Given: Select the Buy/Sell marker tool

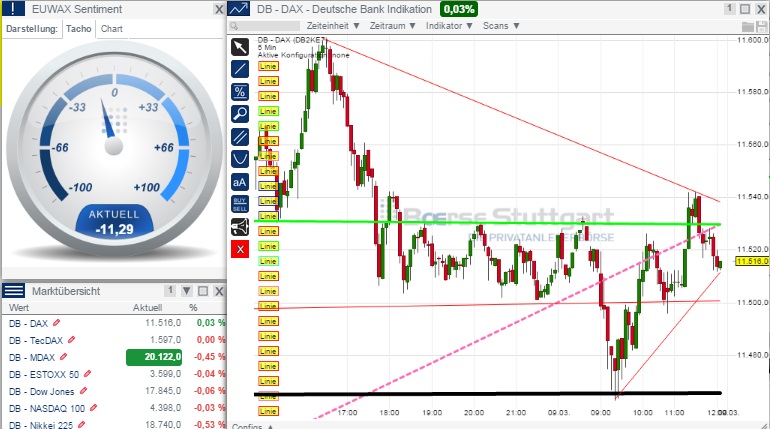Looking at the screenshot, I should pos(240,204).
